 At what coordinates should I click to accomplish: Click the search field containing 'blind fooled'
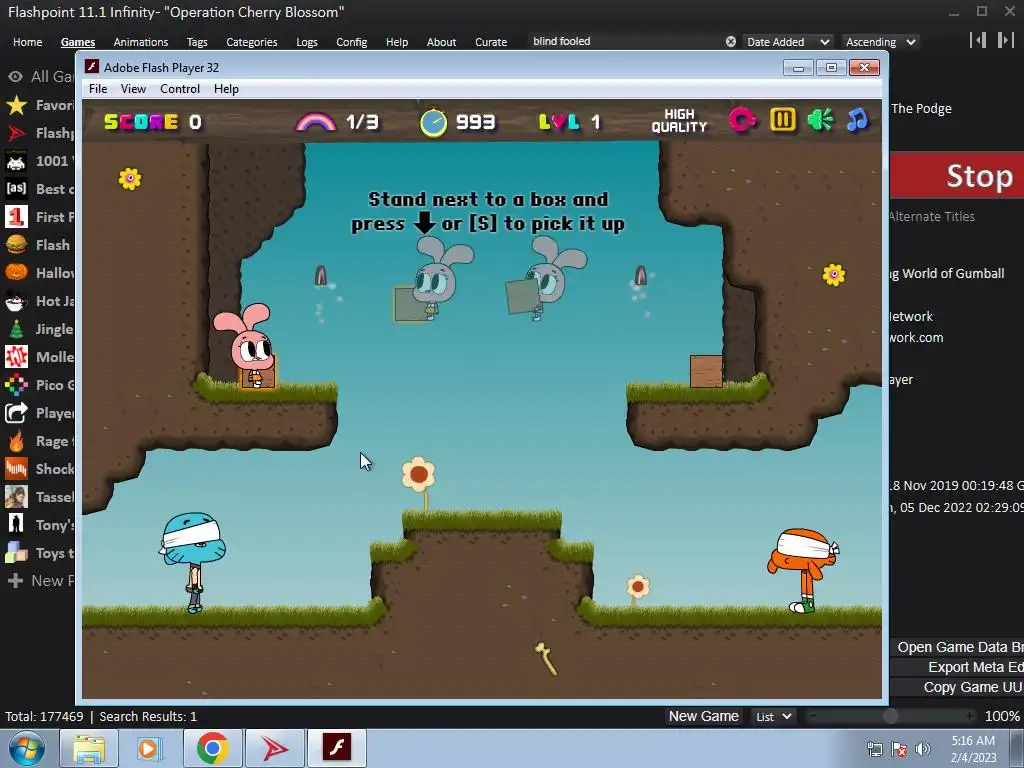tap(626, 41)
